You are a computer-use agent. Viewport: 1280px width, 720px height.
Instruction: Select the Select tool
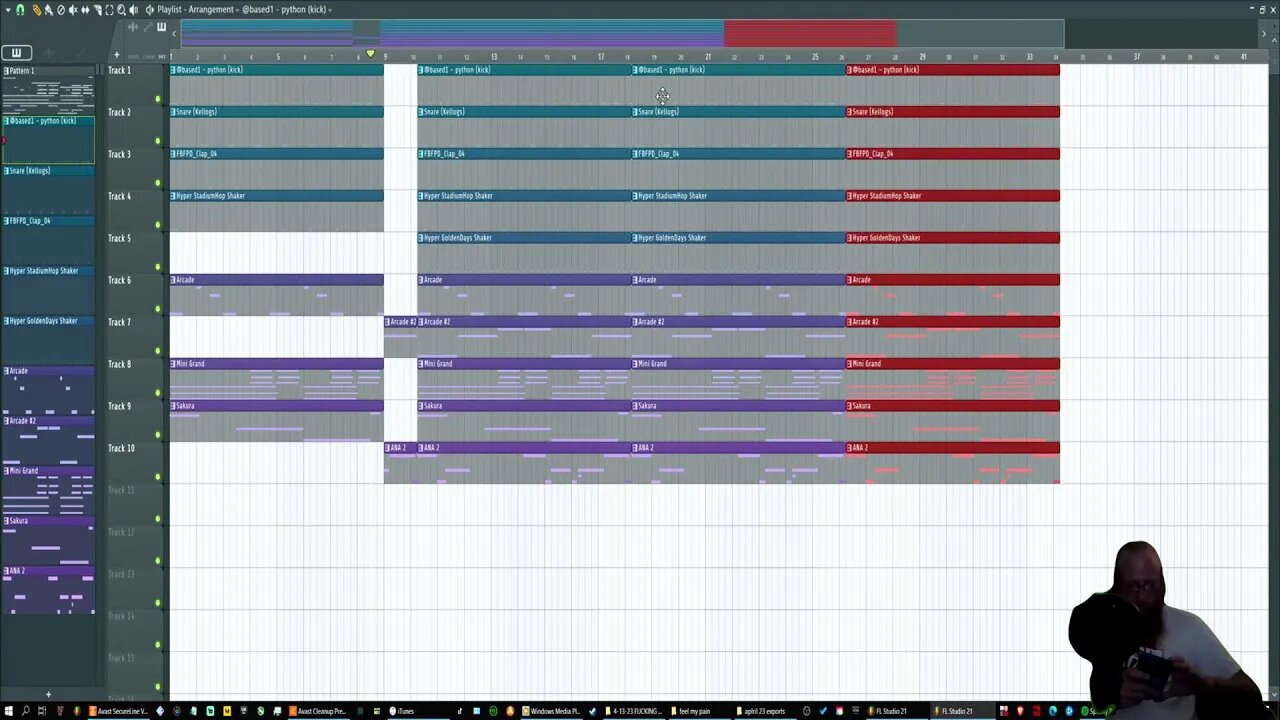109,10
